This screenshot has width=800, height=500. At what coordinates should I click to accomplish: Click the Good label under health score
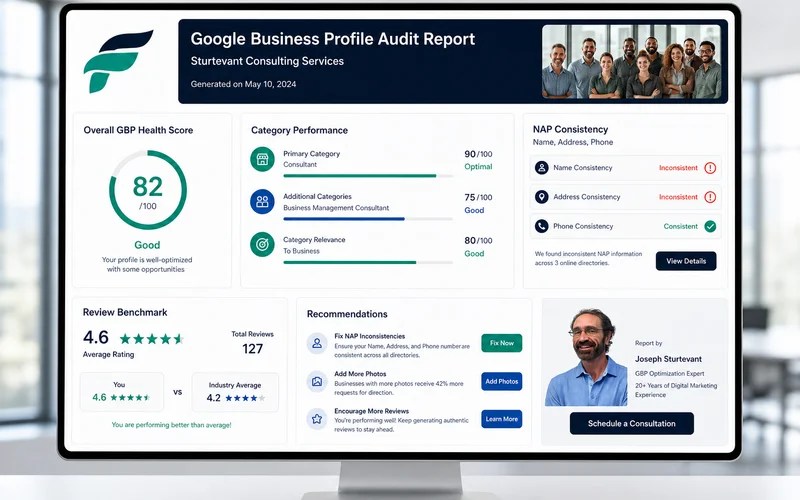pos(147,245)
